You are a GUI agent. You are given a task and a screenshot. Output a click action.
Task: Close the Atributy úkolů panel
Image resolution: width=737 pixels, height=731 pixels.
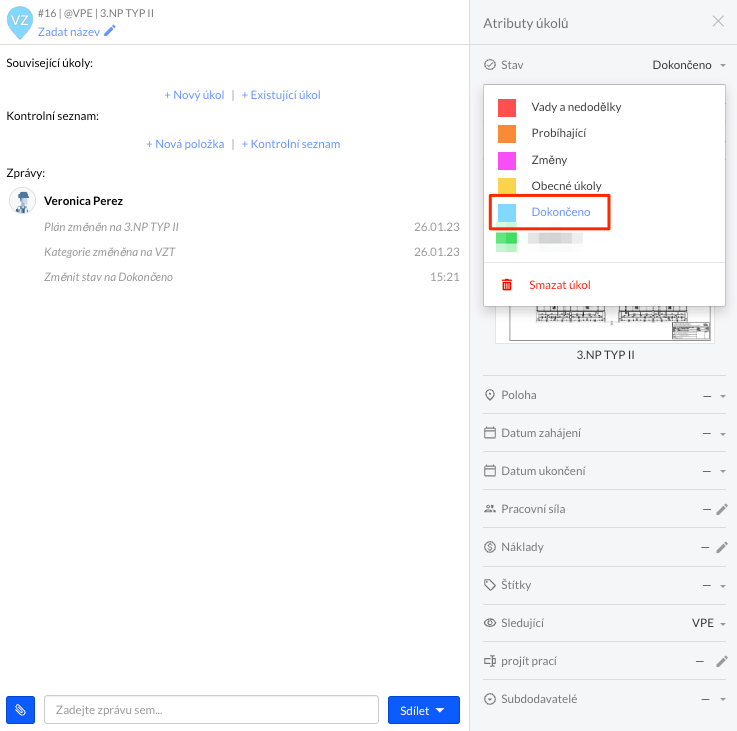click(718, 21)
